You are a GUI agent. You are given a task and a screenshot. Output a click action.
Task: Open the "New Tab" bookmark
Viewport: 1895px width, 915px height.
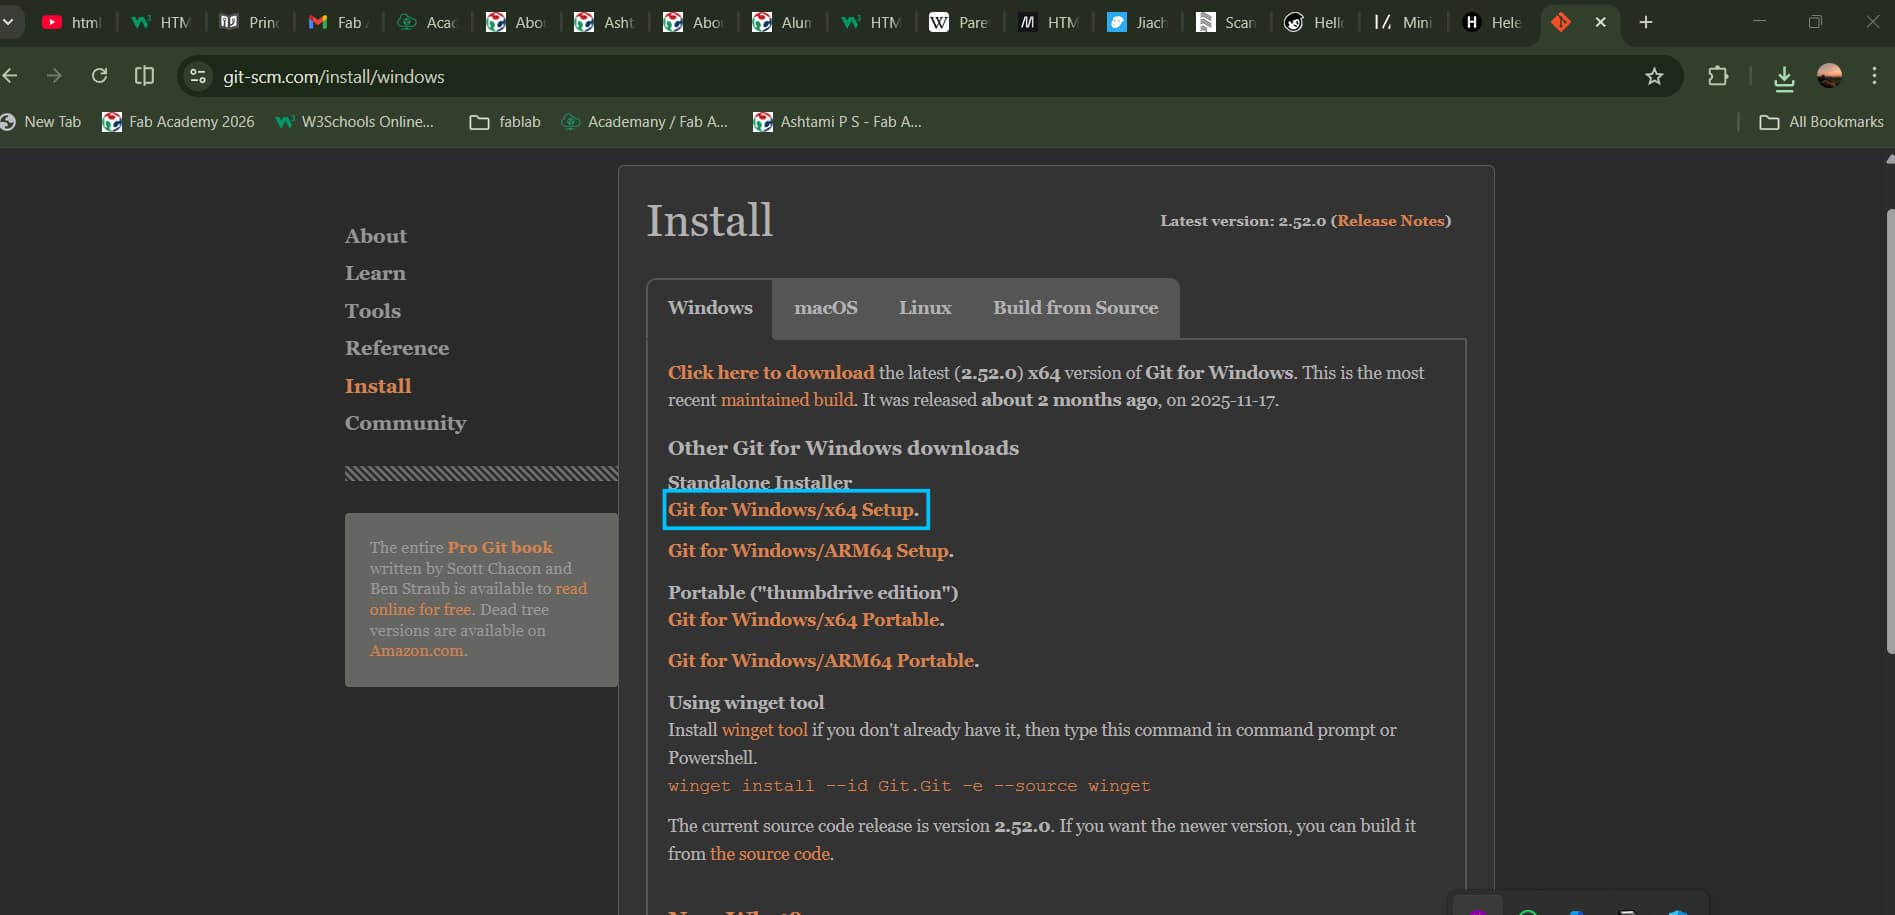pos(41,122)
